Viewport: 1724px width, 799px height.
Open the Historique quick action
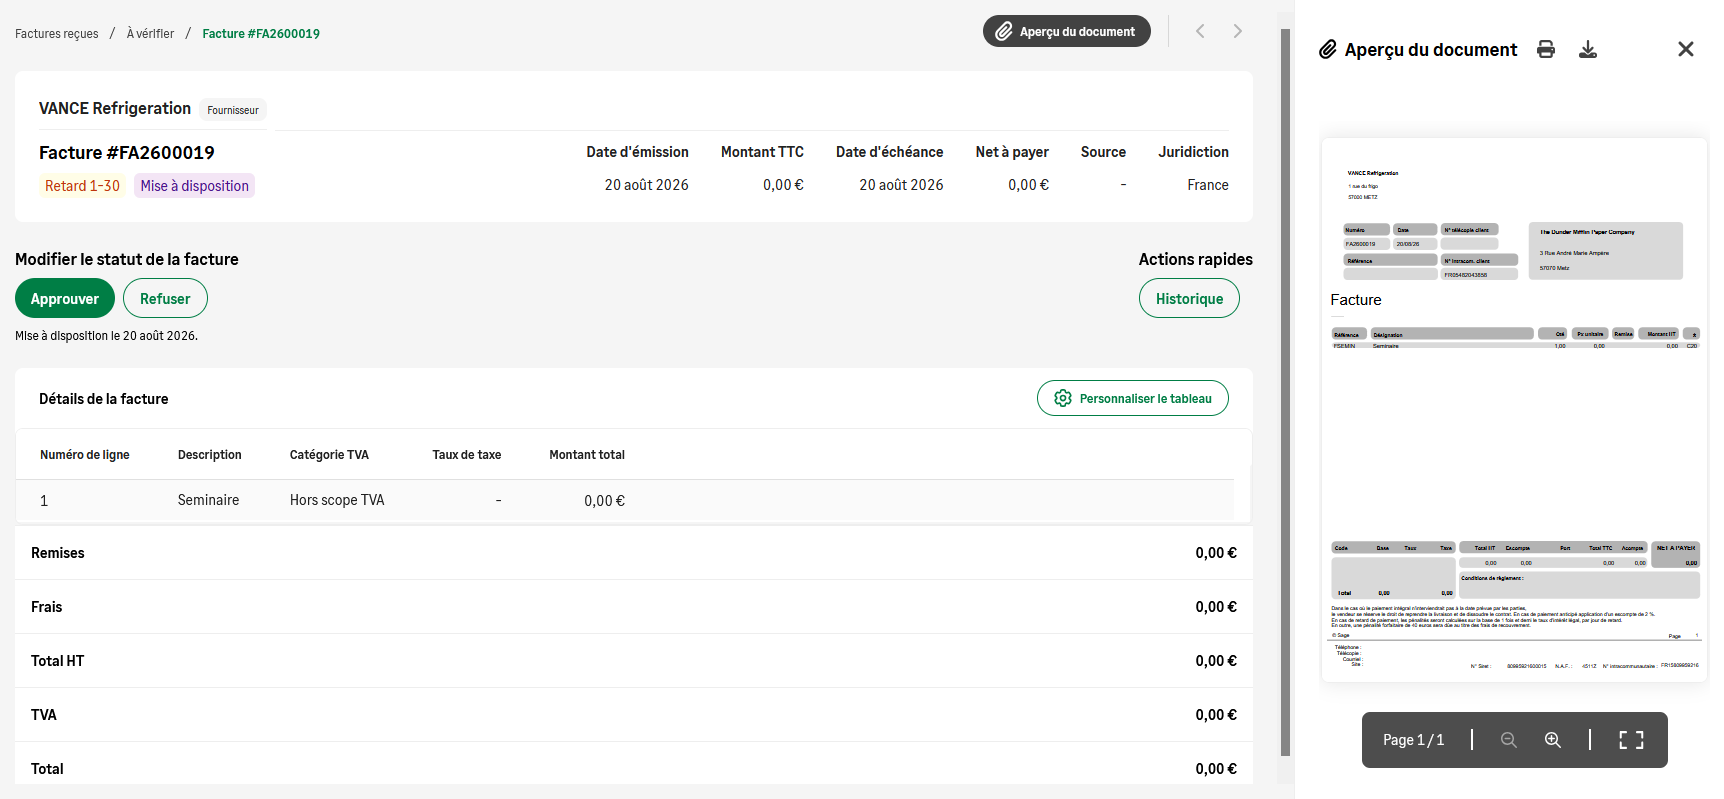pyautogui.click(x=1189, y=298)
